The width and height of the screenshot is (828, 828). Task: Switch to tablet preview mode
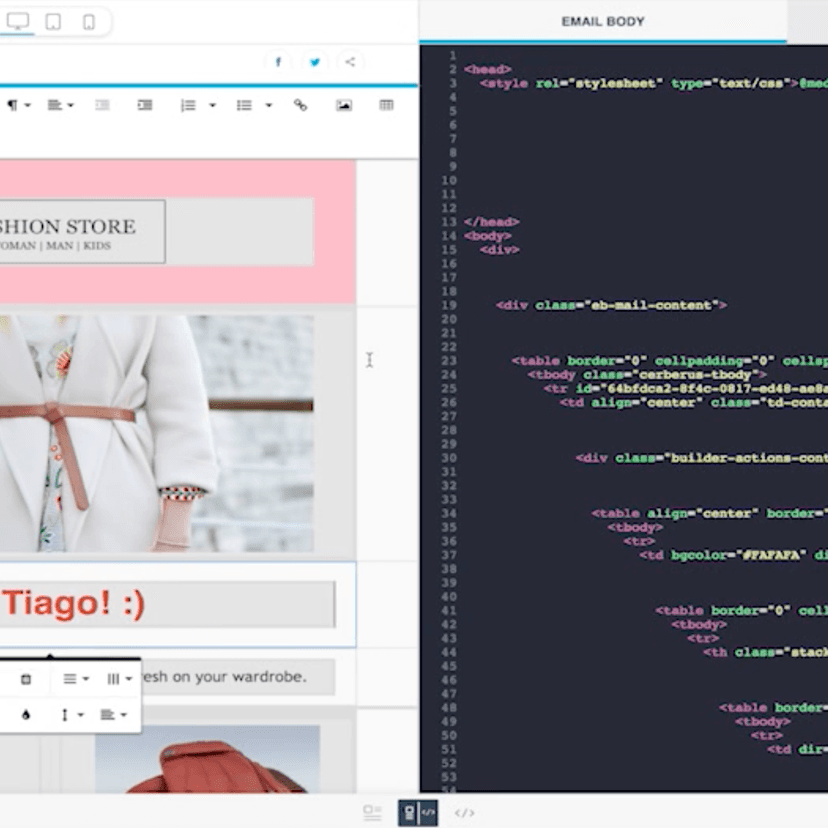[53, 21]
